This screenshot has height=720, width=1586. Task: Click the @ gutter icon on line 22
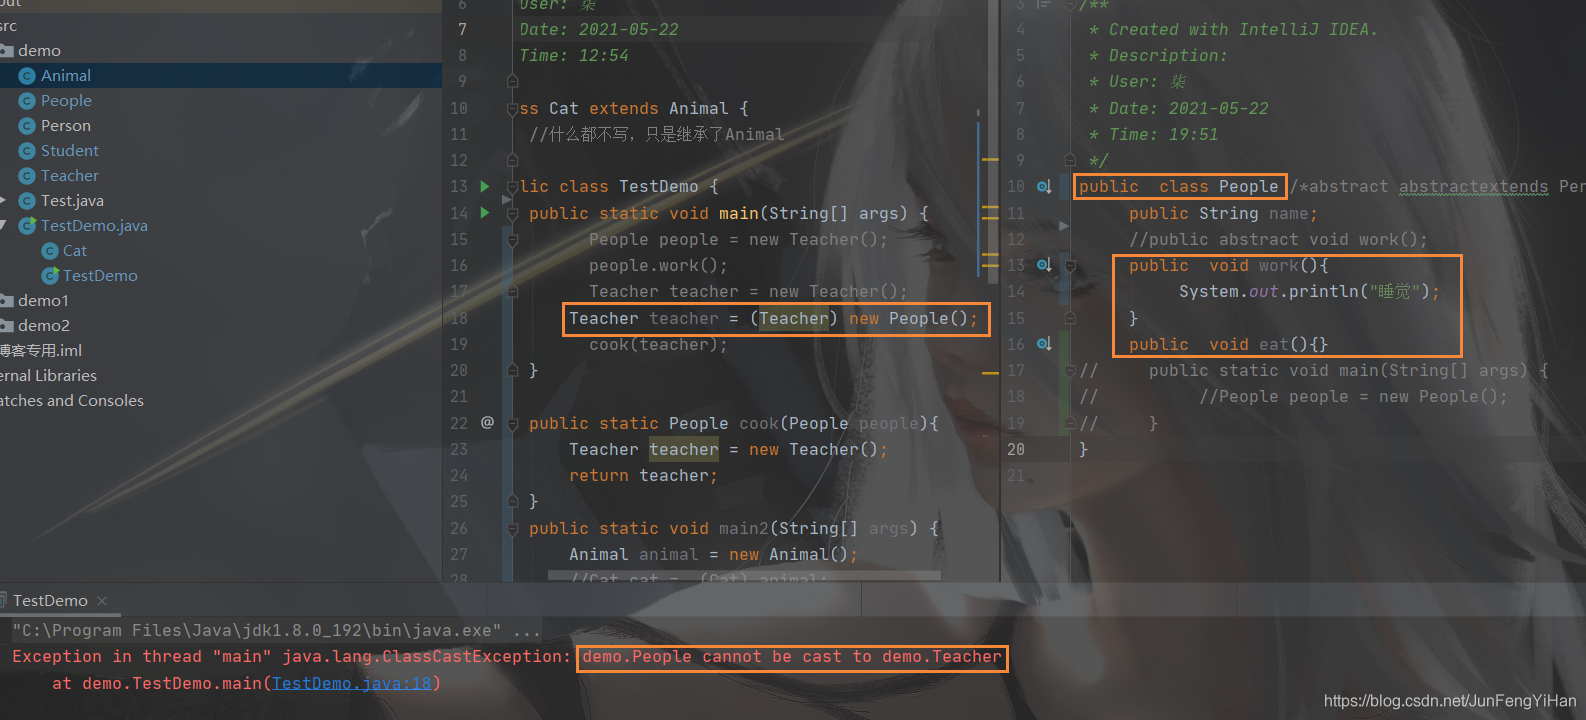pos(487,422)
